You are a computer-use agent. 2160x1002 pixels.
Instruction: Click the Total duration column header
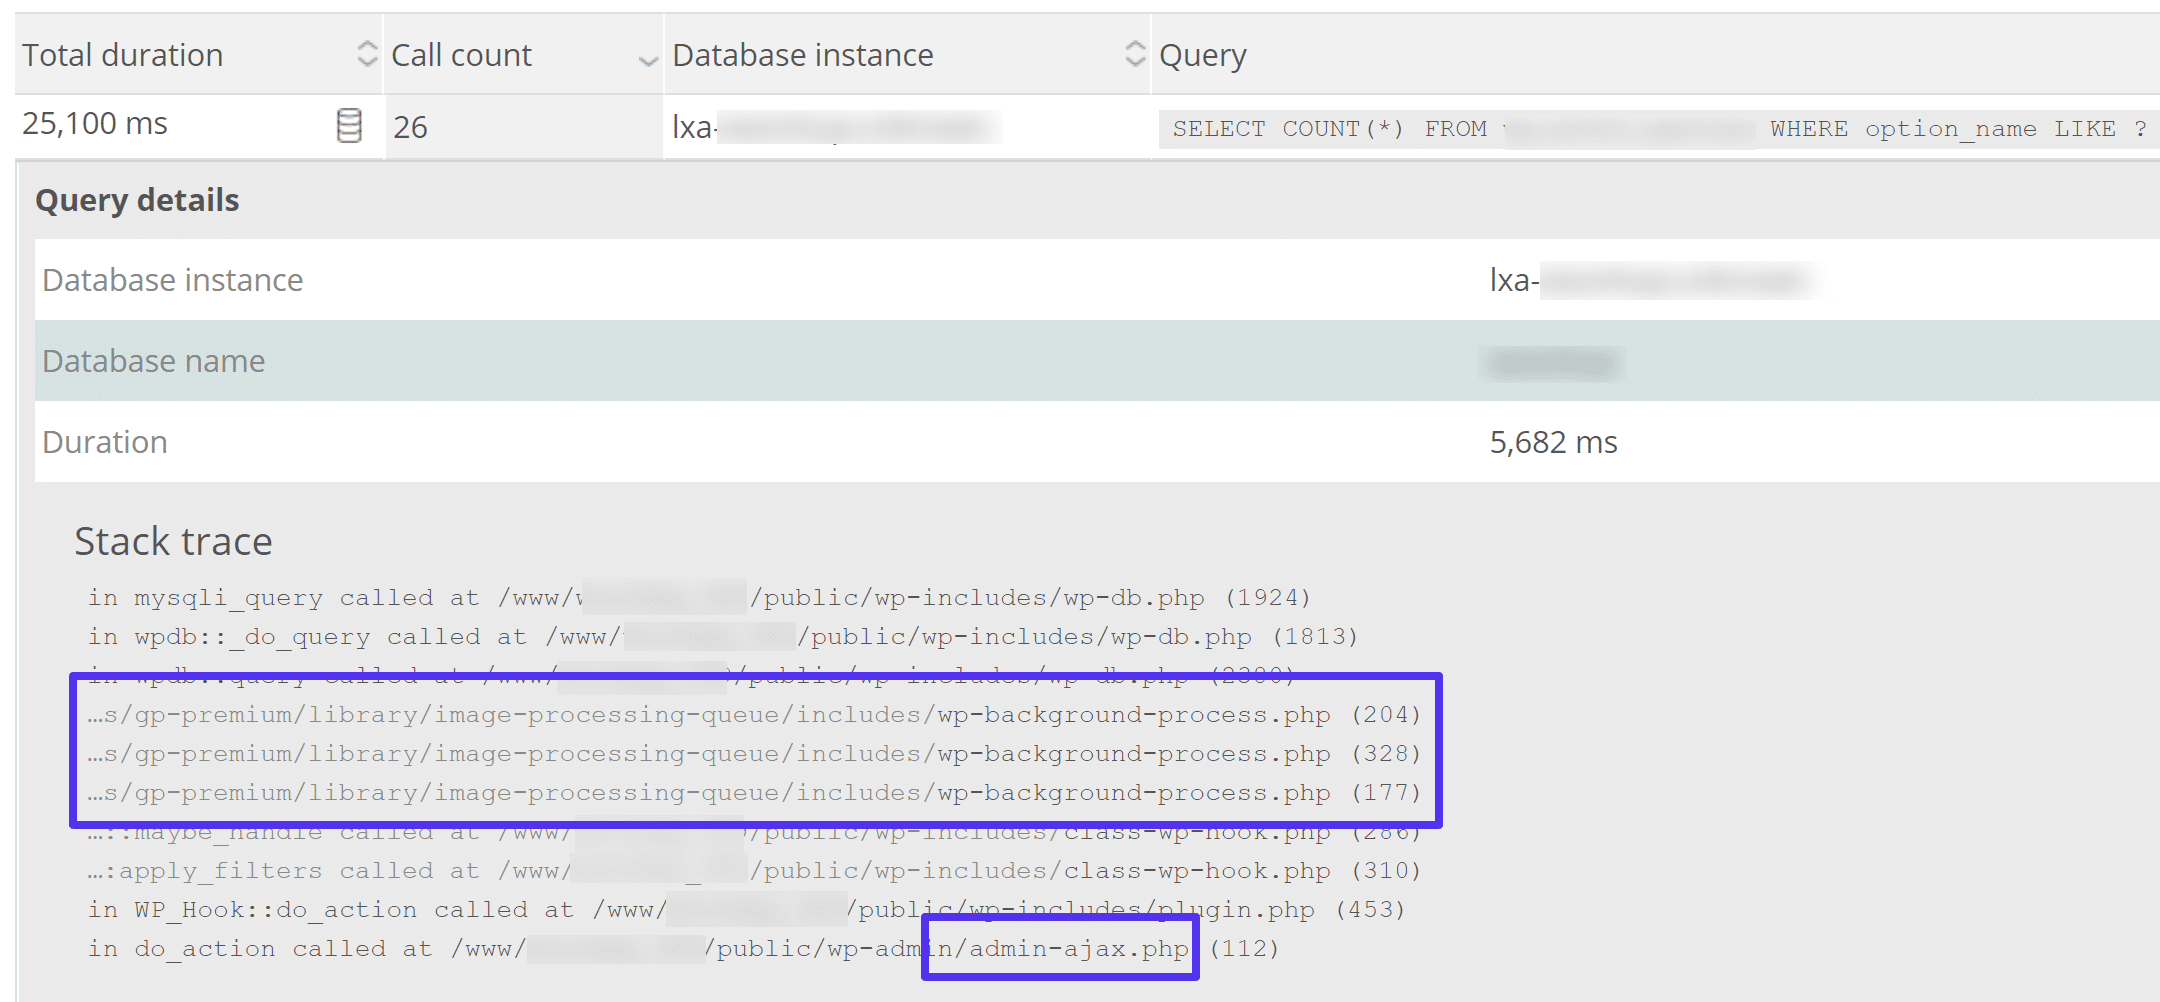tap(122, 54)
